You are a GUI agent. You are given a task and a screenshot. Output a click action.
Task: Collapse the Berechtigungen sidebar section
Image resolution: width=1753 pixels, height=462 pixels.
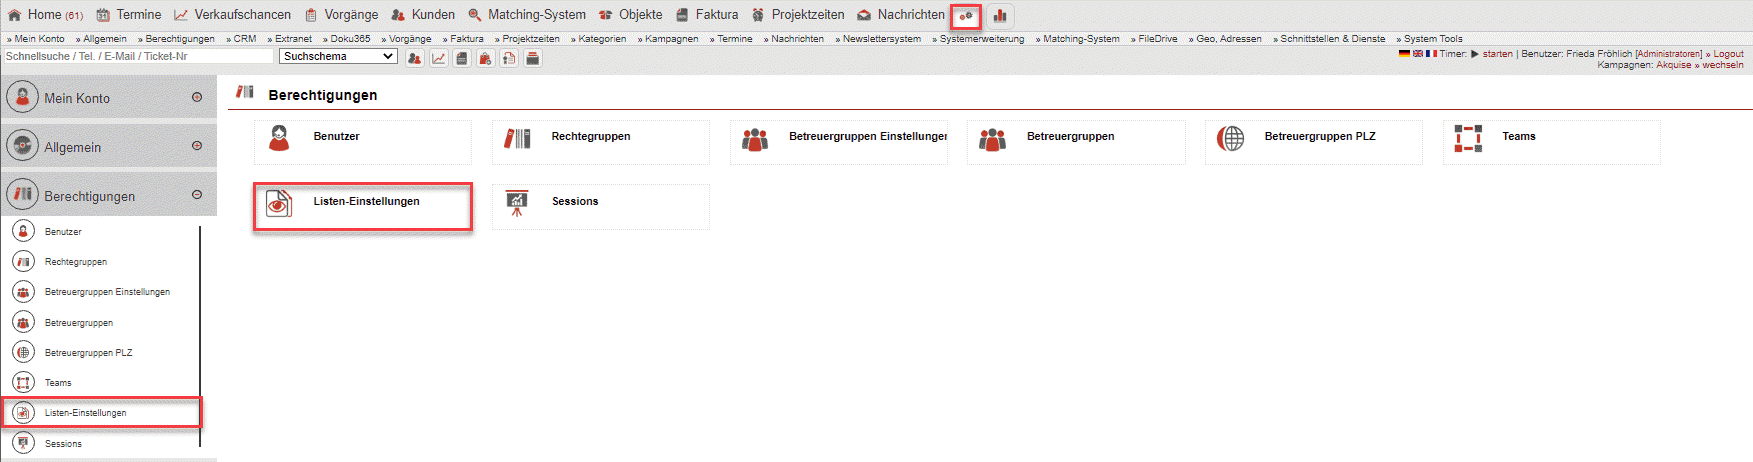coord(197,195)
